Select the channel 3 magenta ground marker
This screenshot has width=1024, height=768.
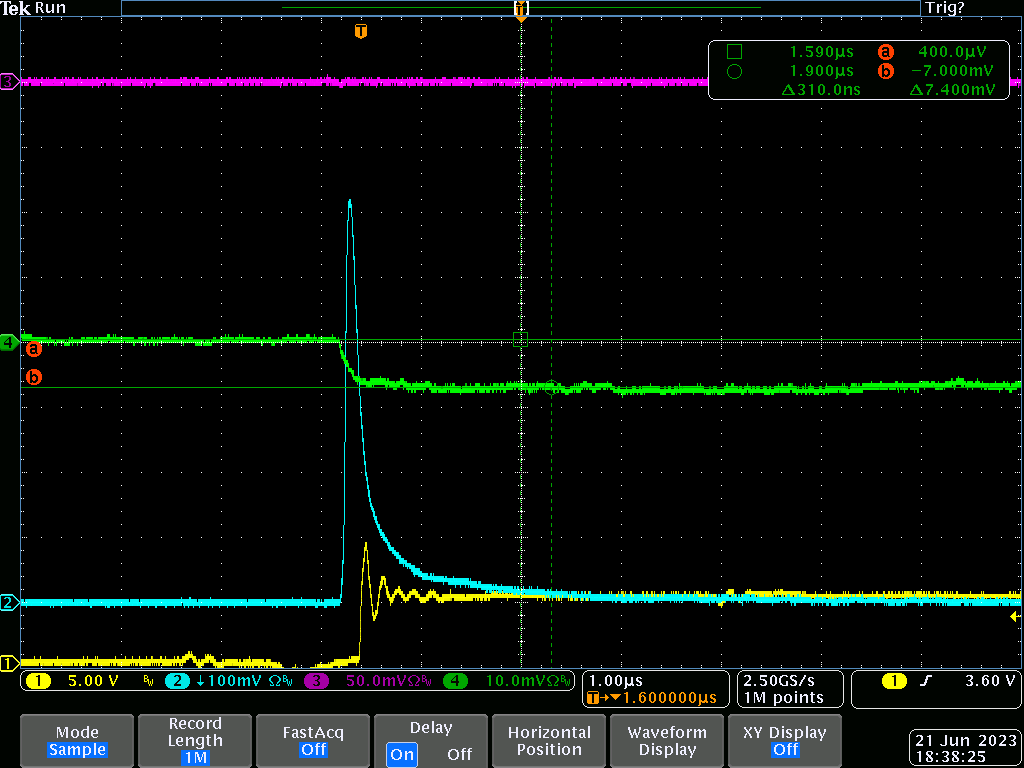[9, 82]
